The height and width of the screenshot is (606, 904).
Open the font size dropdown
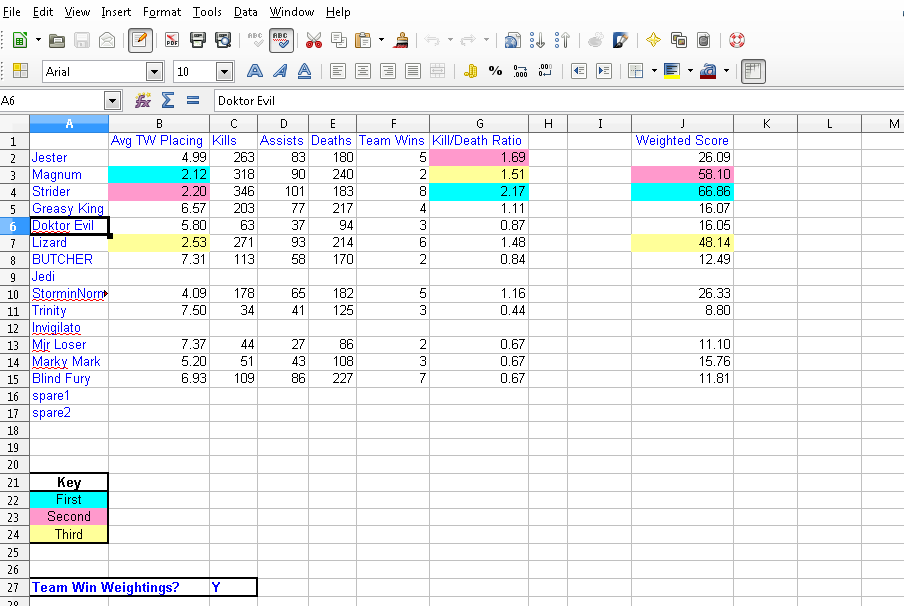click(x=224, y=71)
